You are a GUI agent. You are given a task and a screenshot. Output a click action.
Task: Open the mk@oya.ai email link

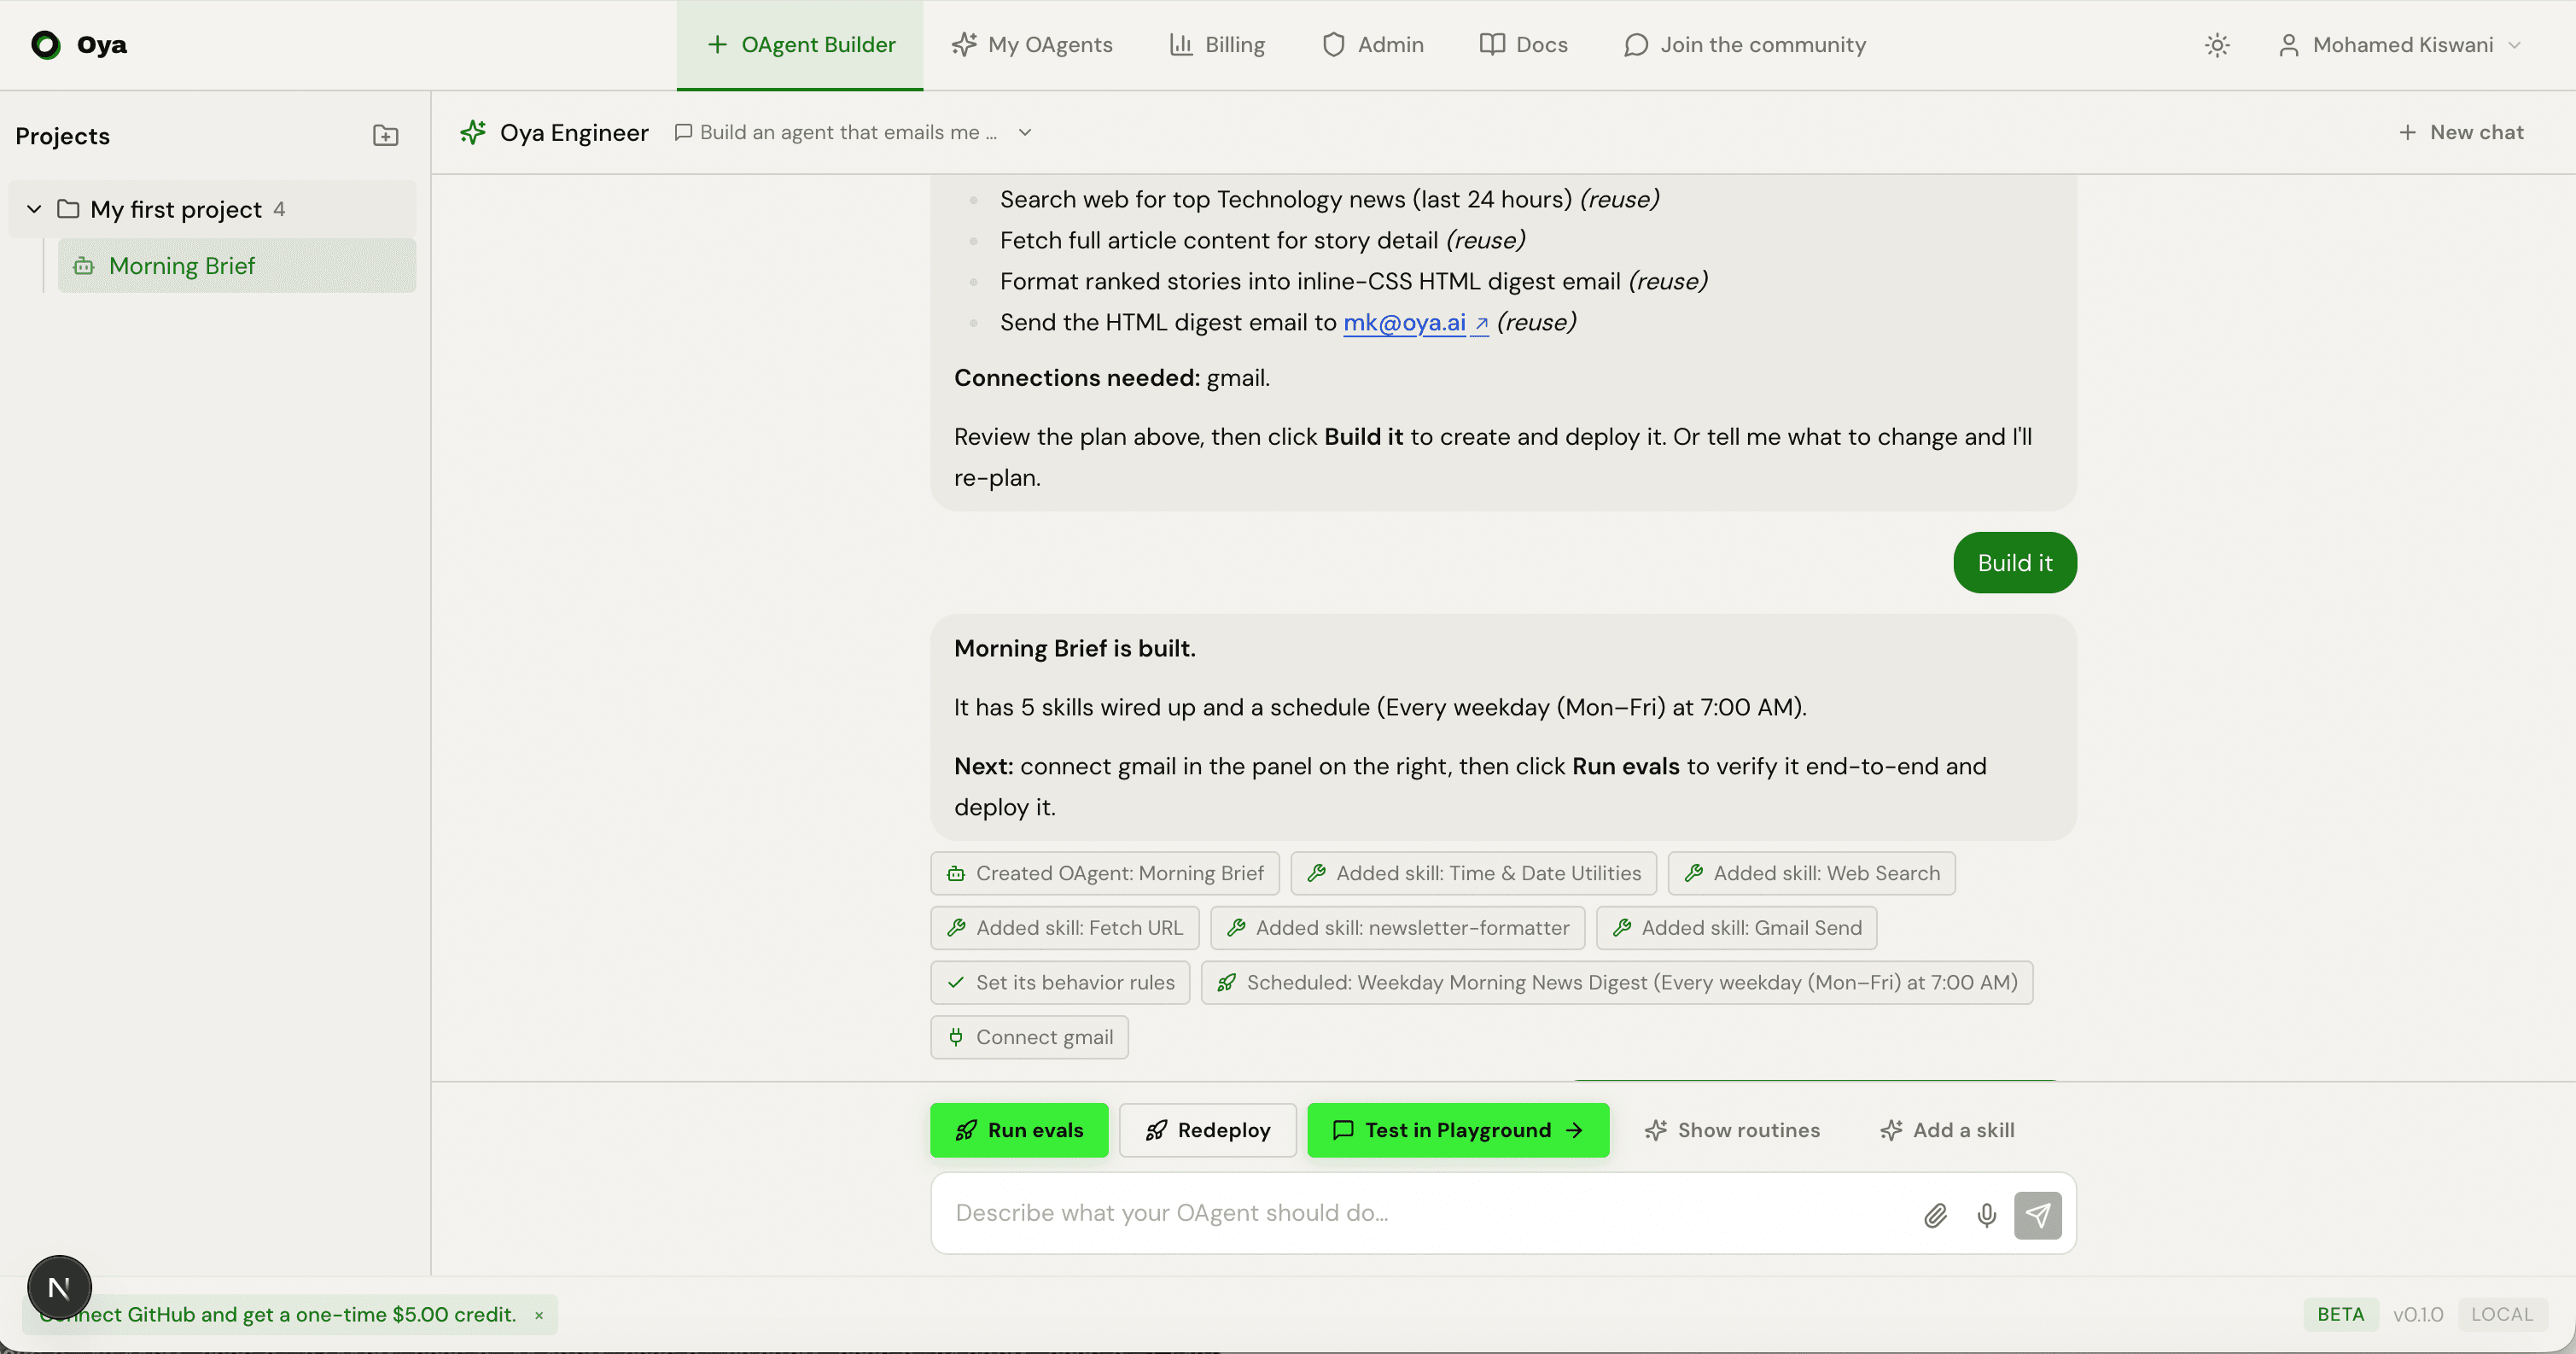1415,322
